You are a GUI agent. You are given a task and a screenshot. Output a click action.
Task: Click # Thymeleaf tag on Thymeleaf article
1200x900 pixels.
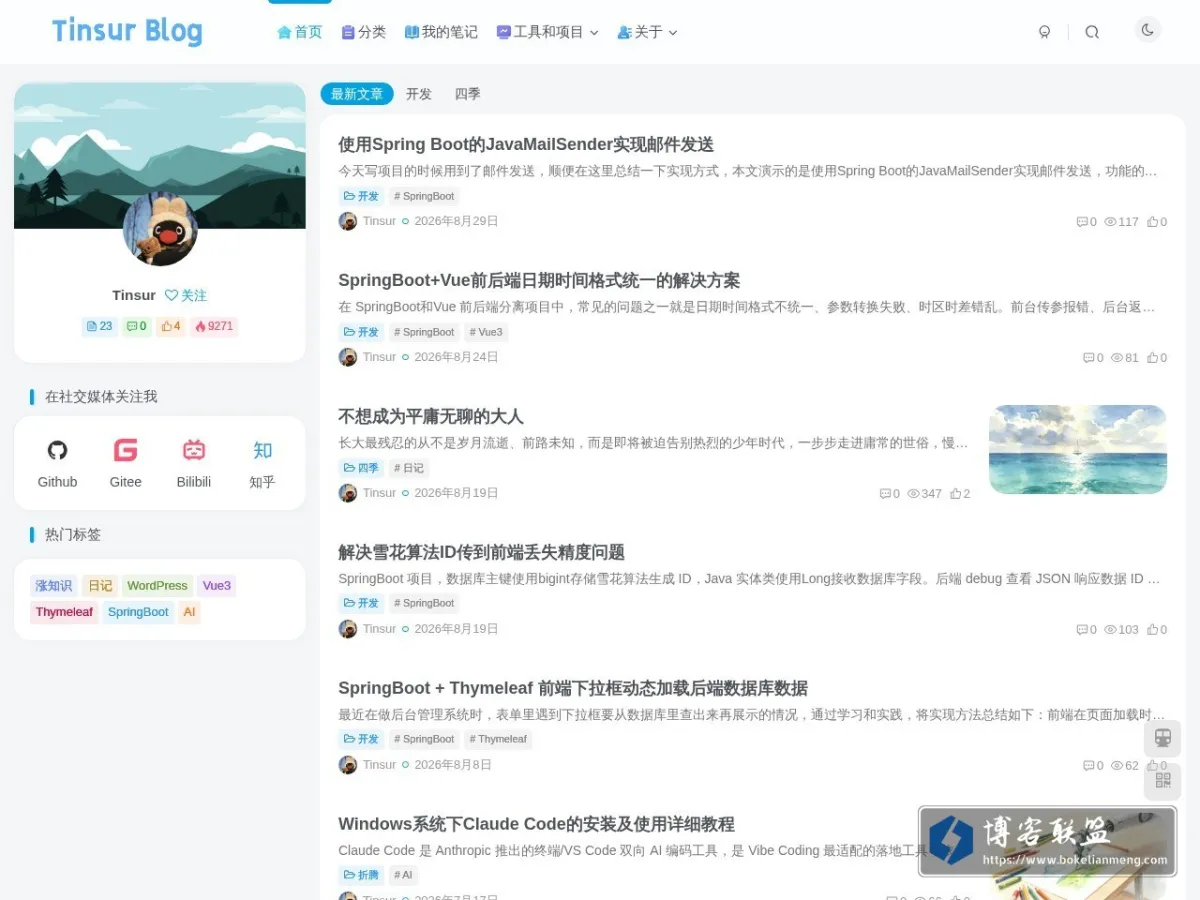(x=498, y=740)
